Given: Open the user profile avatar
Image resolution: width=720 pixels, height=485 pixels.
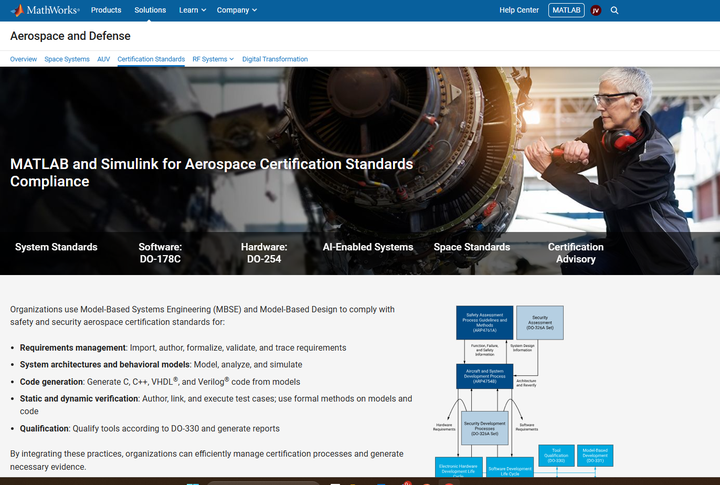Looking at the screenshot, I should [596, 10].
